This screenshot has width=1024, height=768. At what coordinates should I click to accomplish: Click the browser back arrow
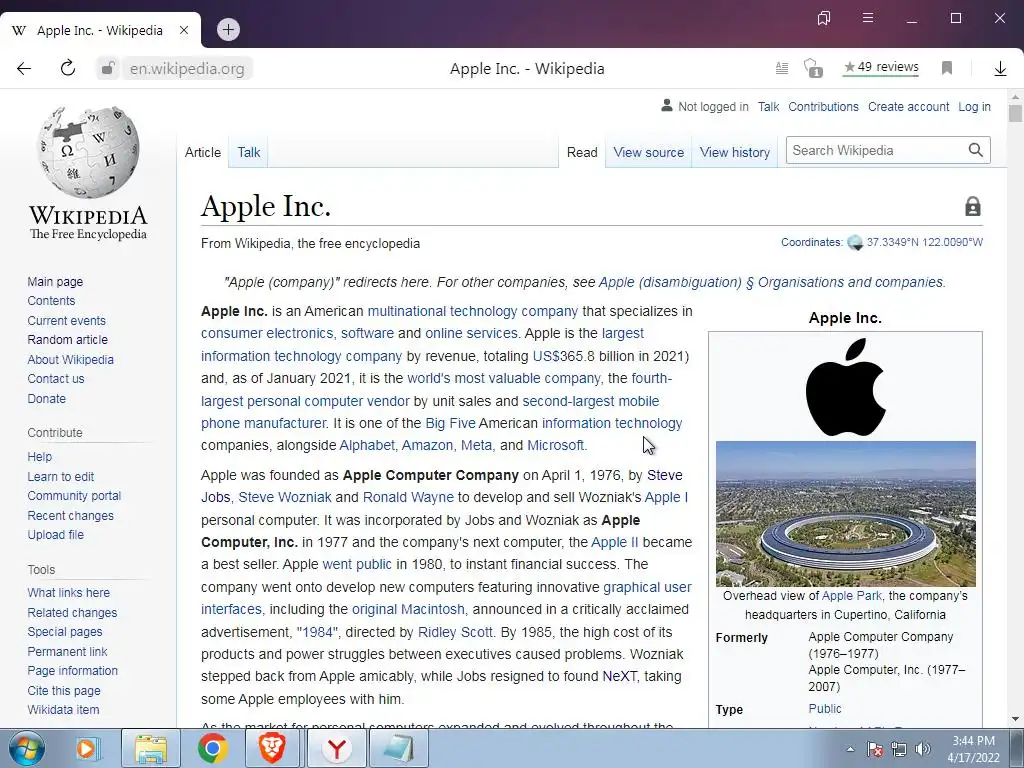click(x=24, y=69)
